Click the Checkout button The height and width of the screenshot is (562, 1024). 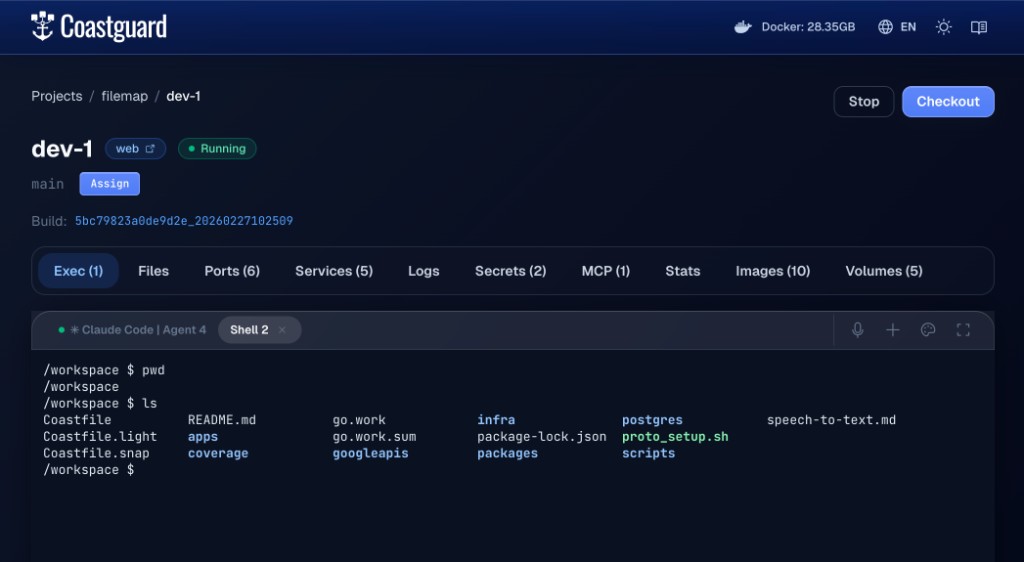948,102
